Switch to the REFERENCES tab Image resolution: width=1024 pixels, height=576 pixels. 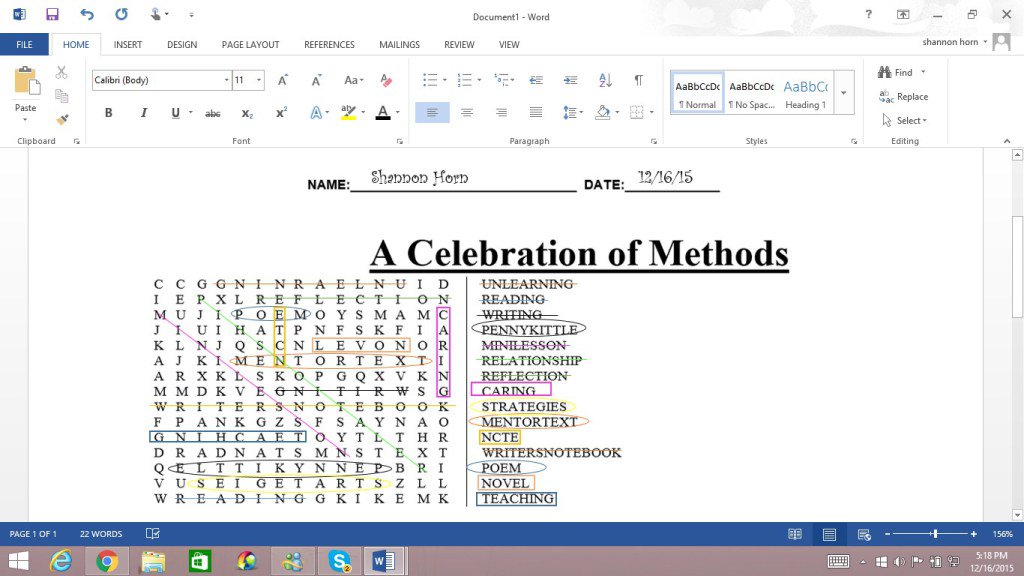pos(329,44)
